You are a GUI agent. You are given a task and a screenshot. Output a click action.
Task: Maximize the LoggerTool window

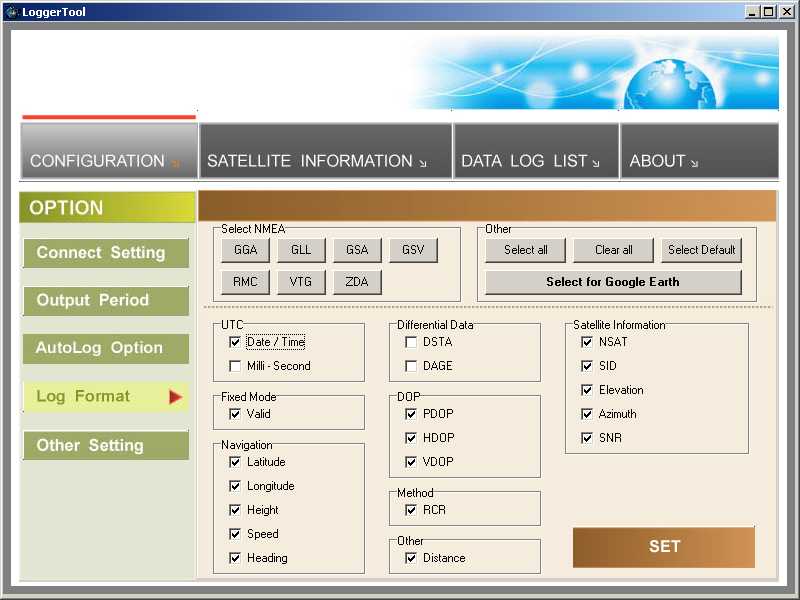(x=768, y=12)
